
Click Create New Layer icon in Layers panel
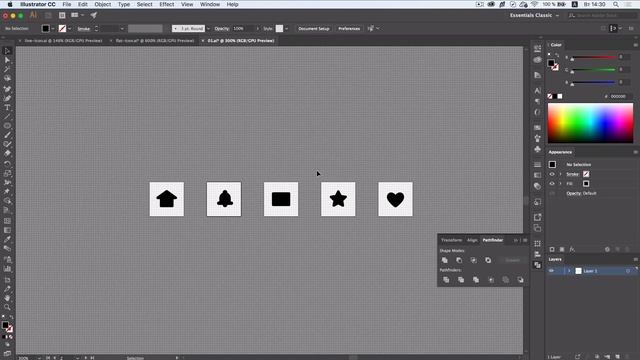click(x=617, y=357)
